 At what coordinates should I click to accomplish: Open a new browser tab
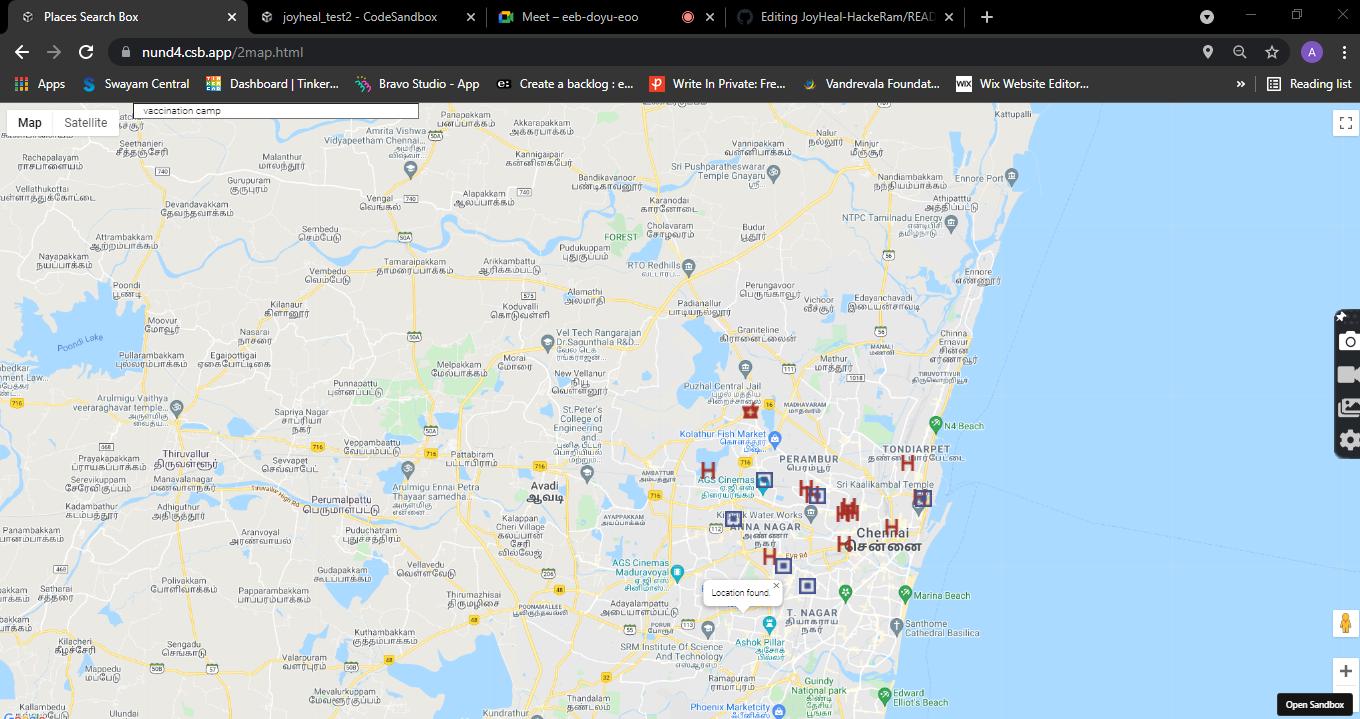(987, 17)
